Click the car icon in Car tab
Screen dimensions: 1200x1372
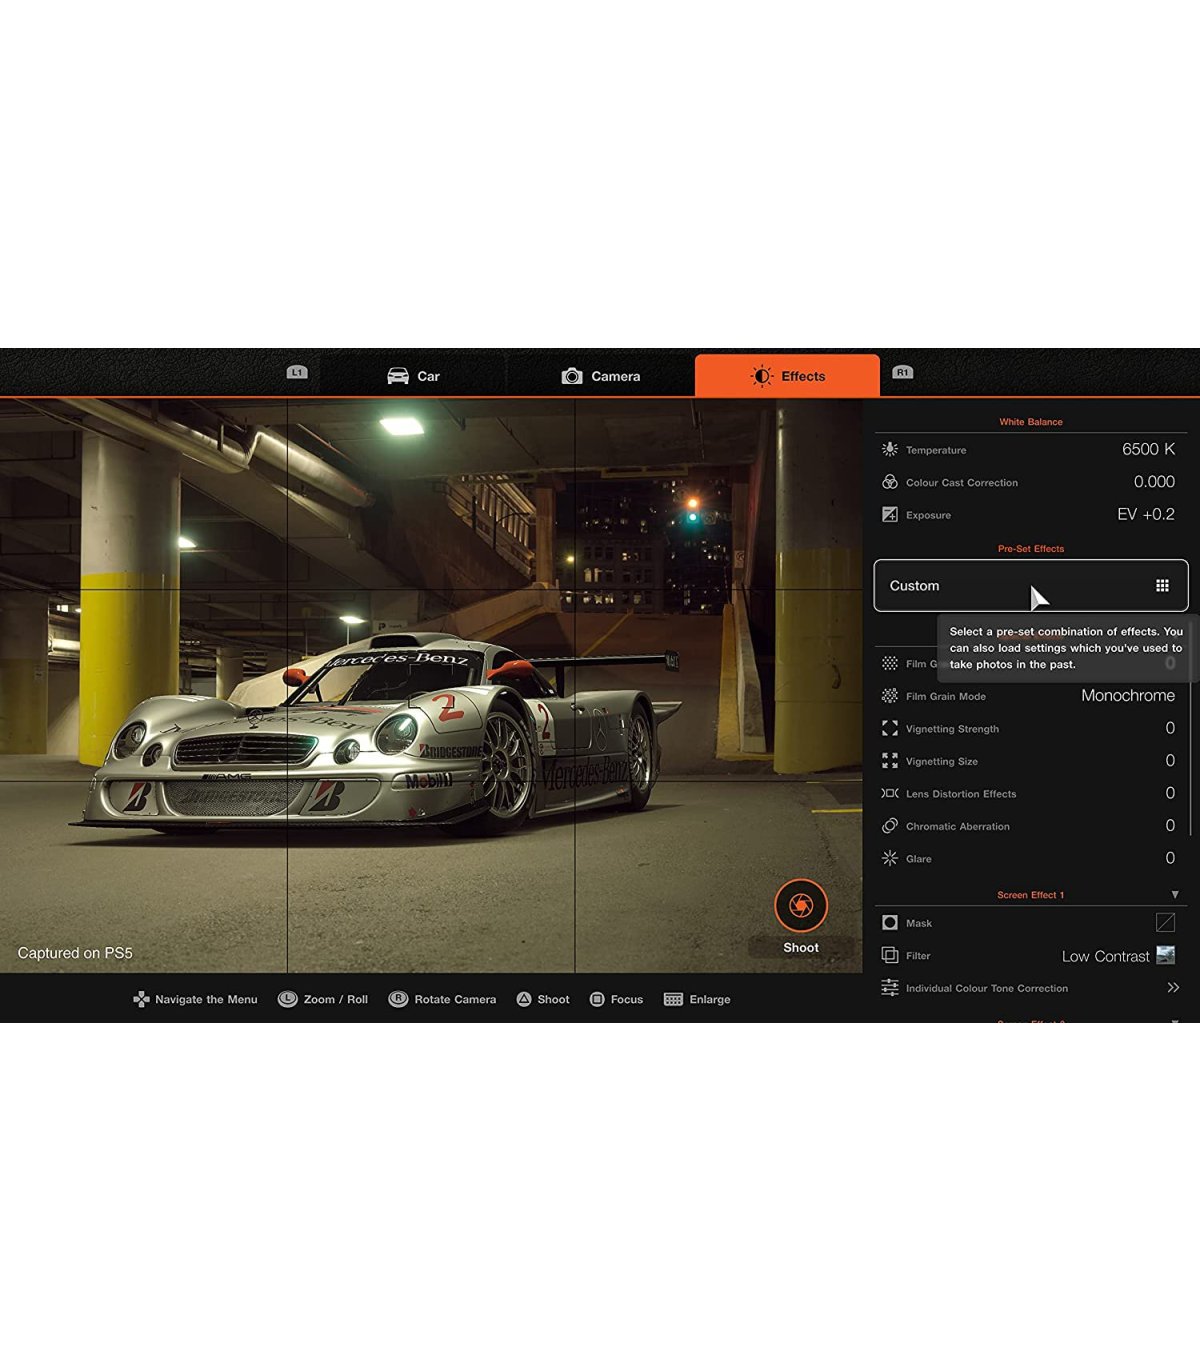pyautogui.click(x=398, y=376)
